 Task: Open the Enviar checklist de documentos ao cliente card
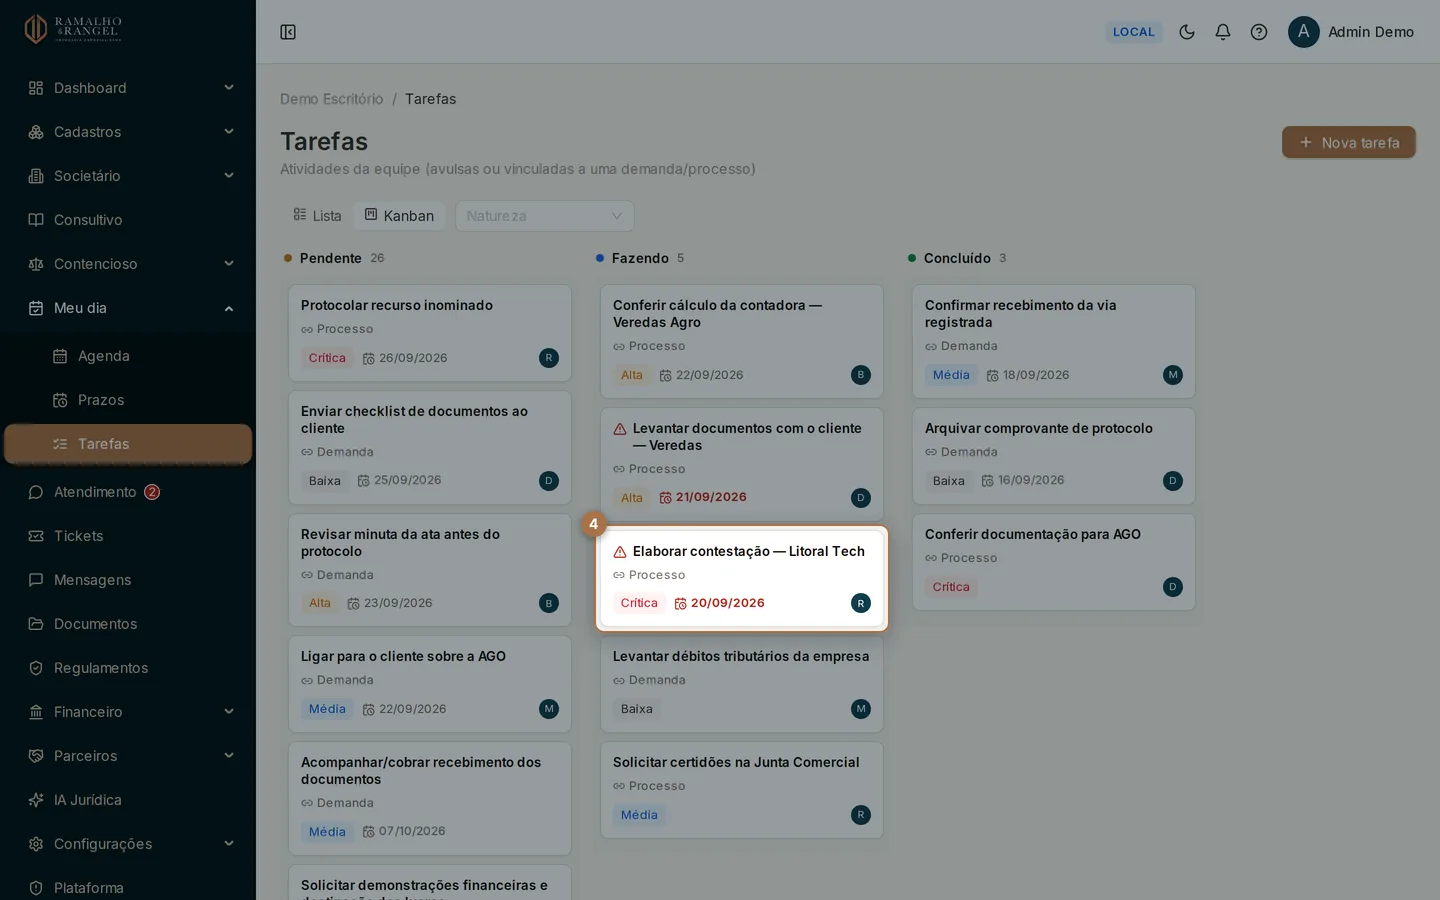(x=430, y=447)
